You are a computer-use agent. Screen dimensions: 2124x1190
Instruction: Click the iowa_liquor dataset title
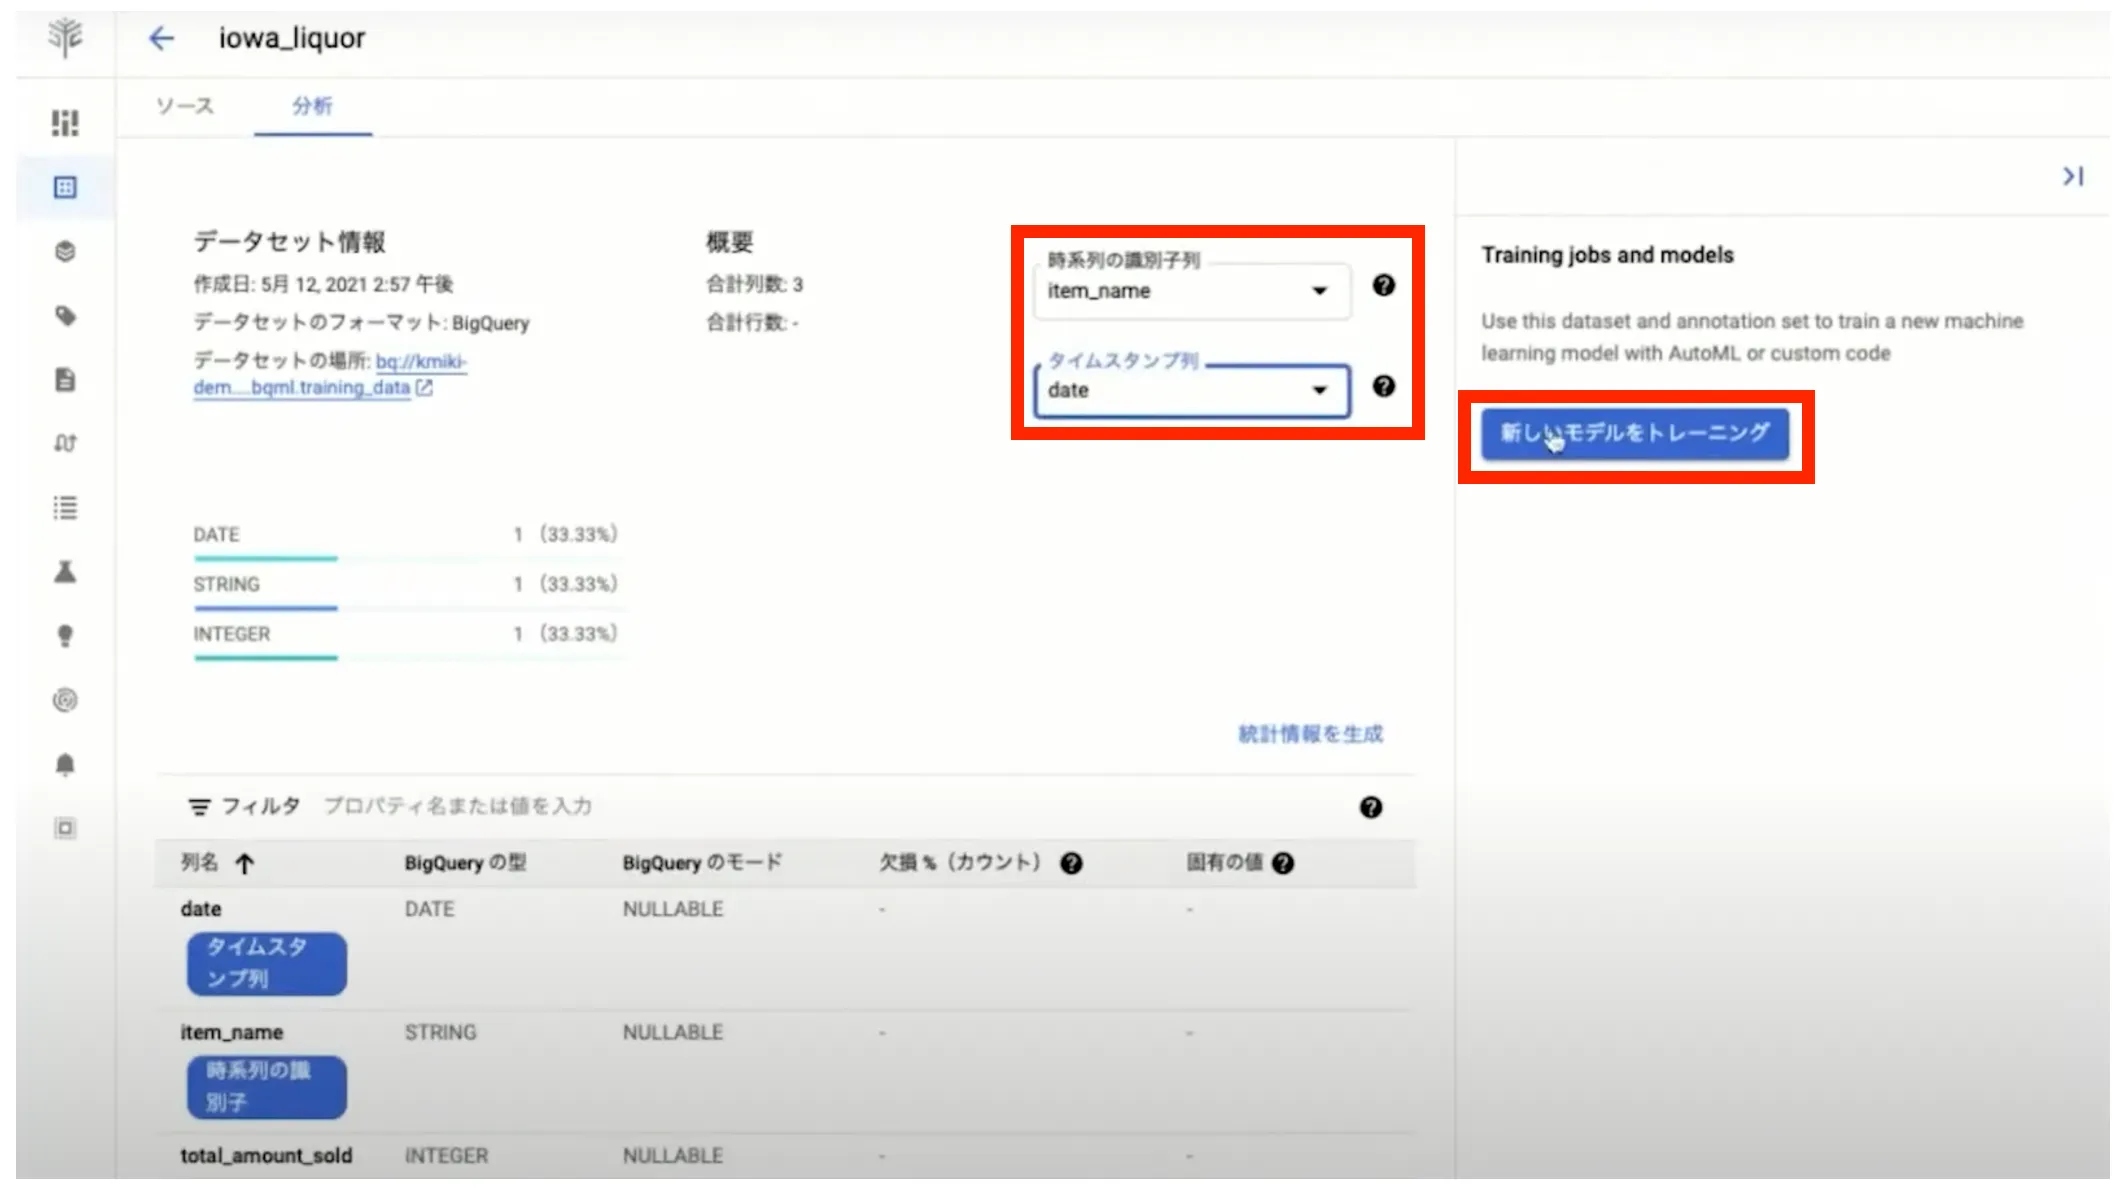(x=292, y=38)
